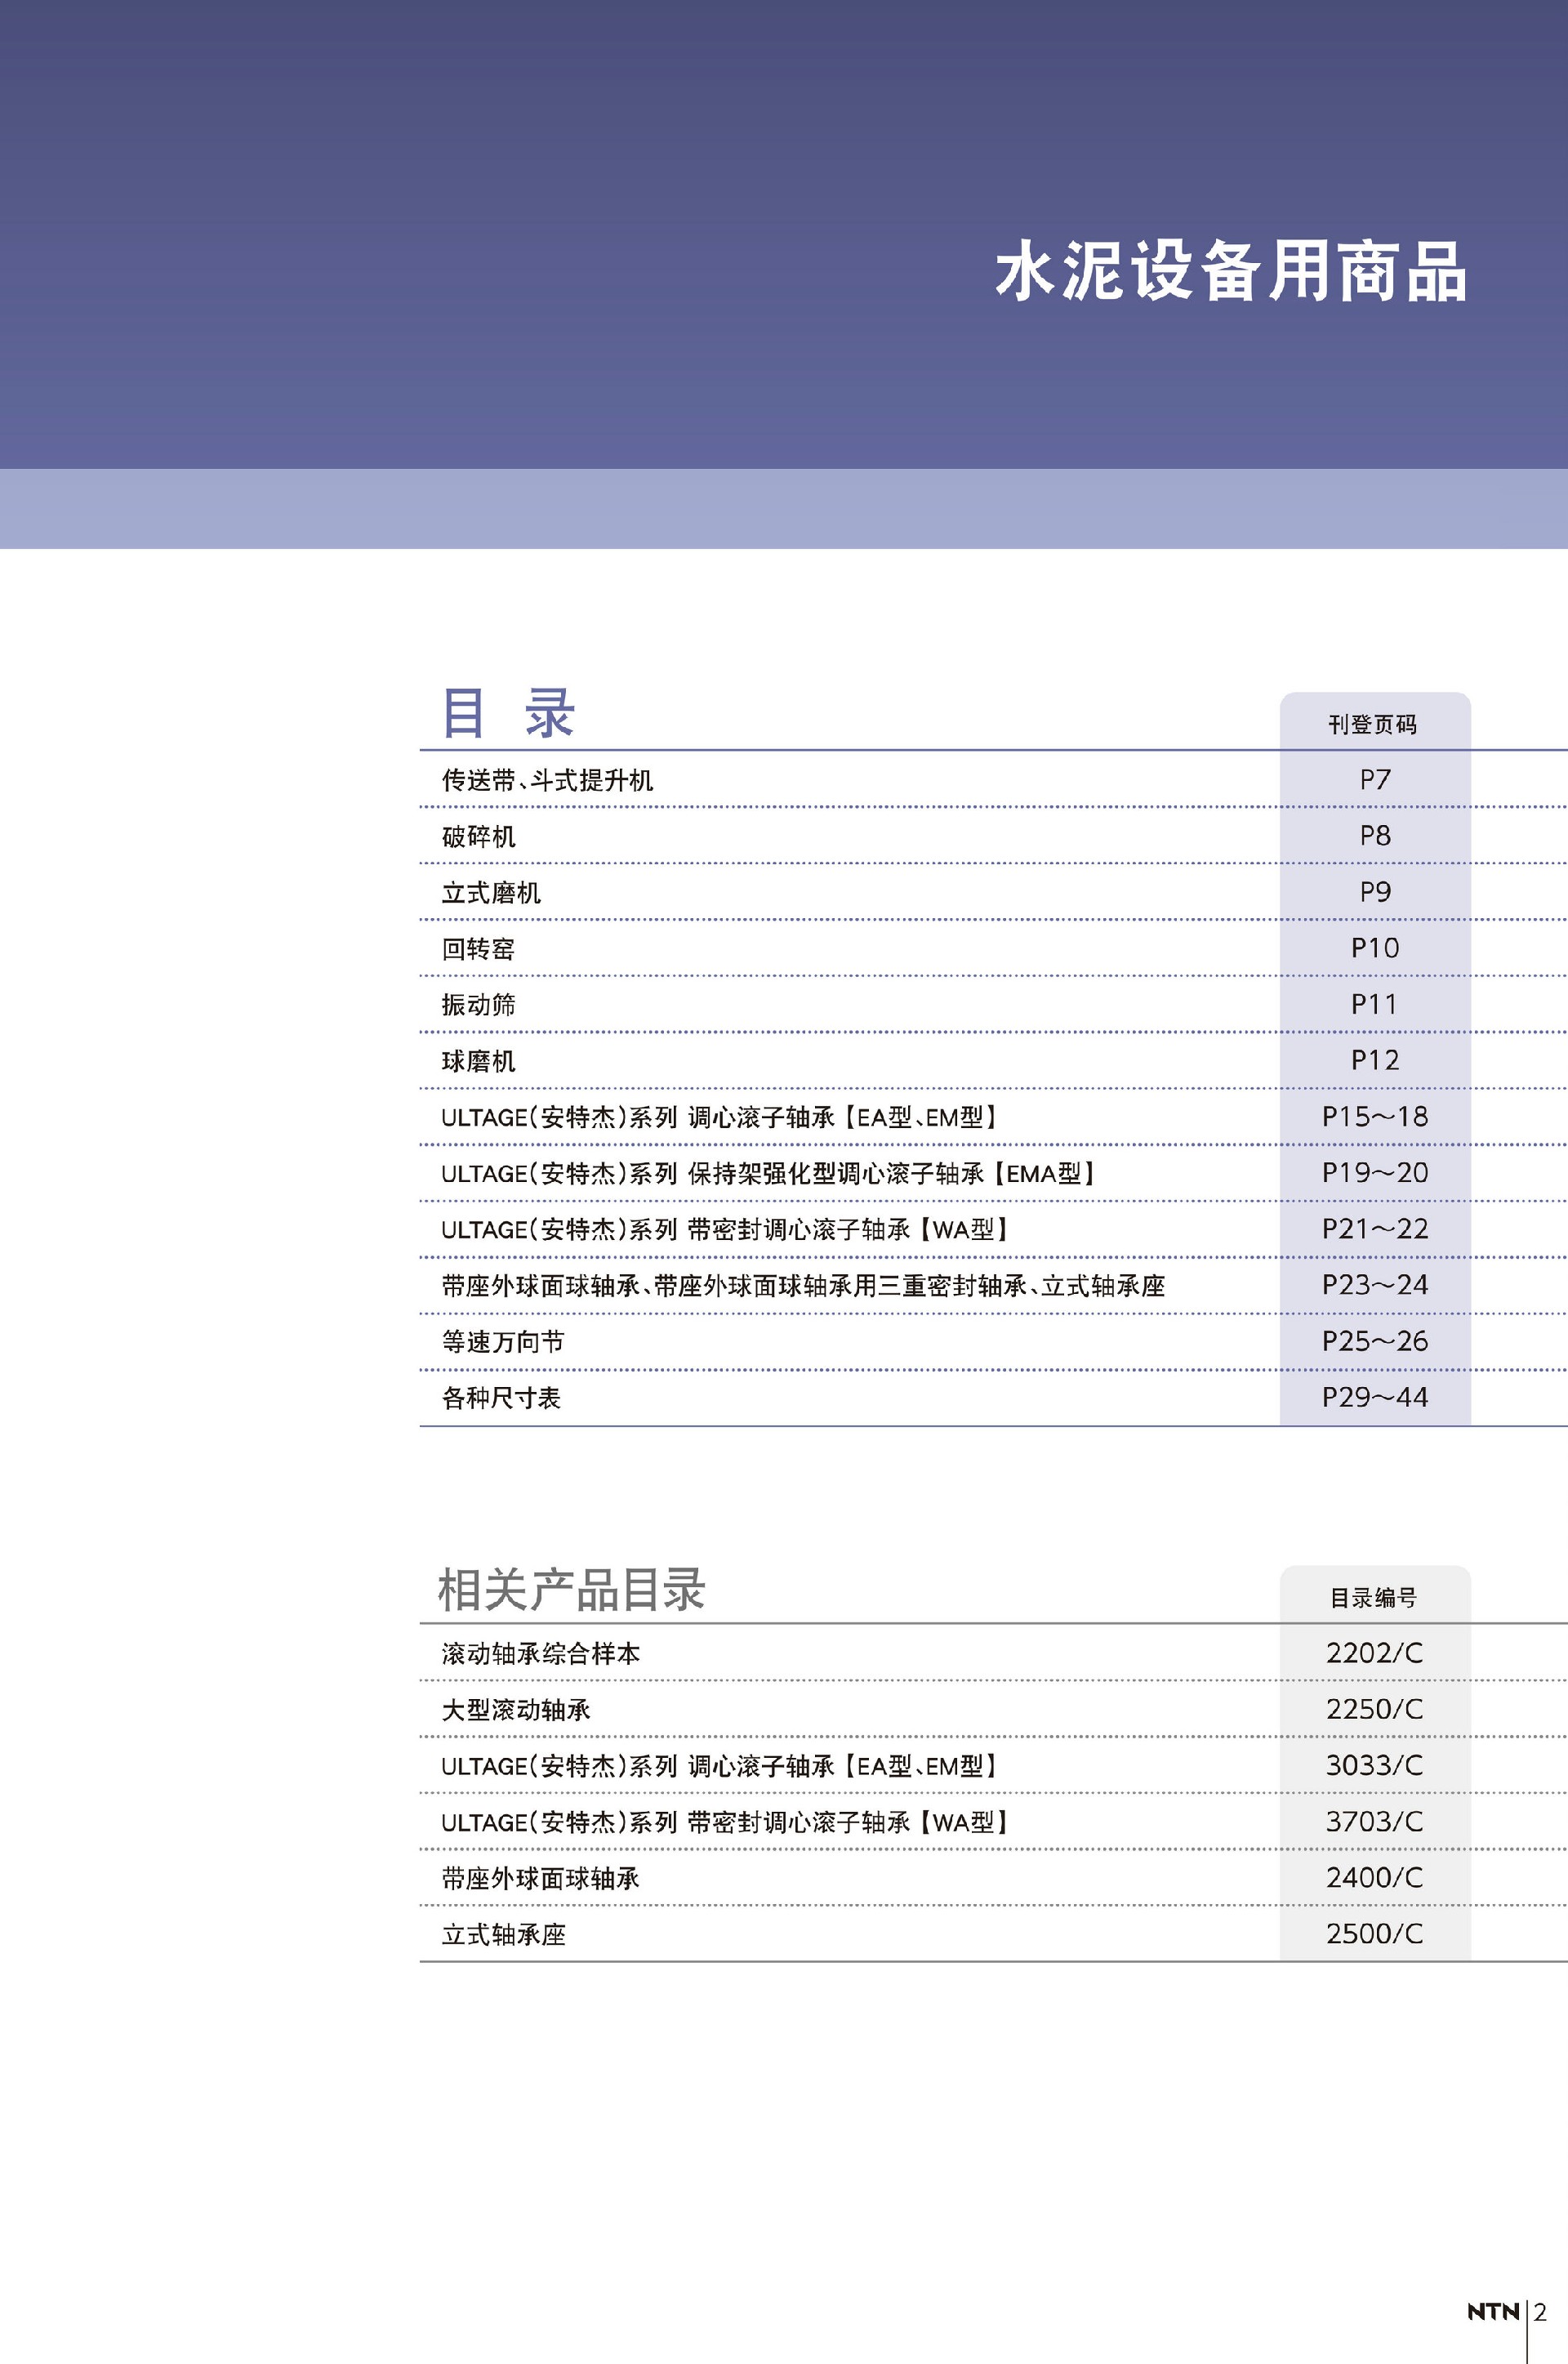Click page number P8
Viewport: 1568px width, 2364px height.
1375,835
